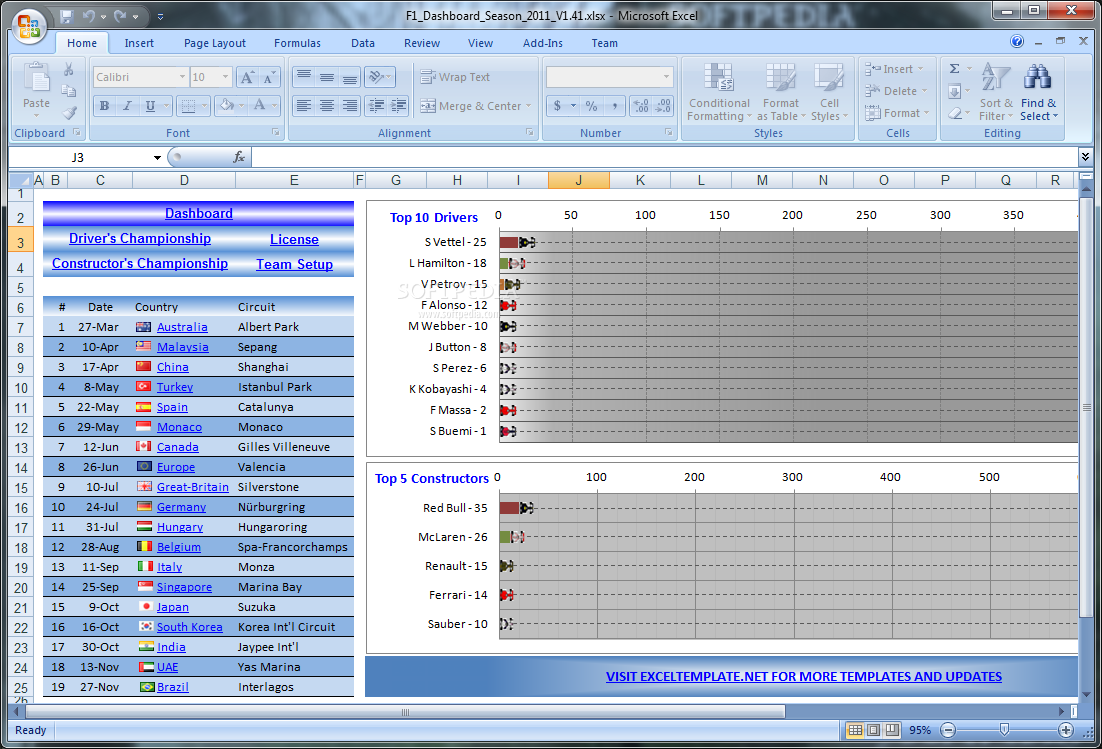Screen dimensions: 1102x749
Task: Switch to the Page Layout tab
Action: coord(215,43)
